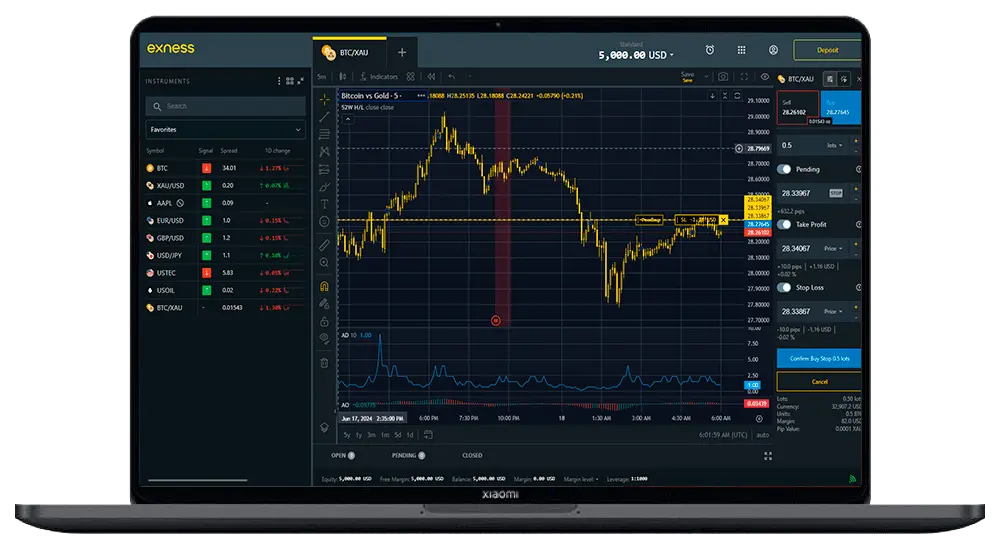Select the magnet mode tool
1000x548 pixels.
(x=324, y=285)
